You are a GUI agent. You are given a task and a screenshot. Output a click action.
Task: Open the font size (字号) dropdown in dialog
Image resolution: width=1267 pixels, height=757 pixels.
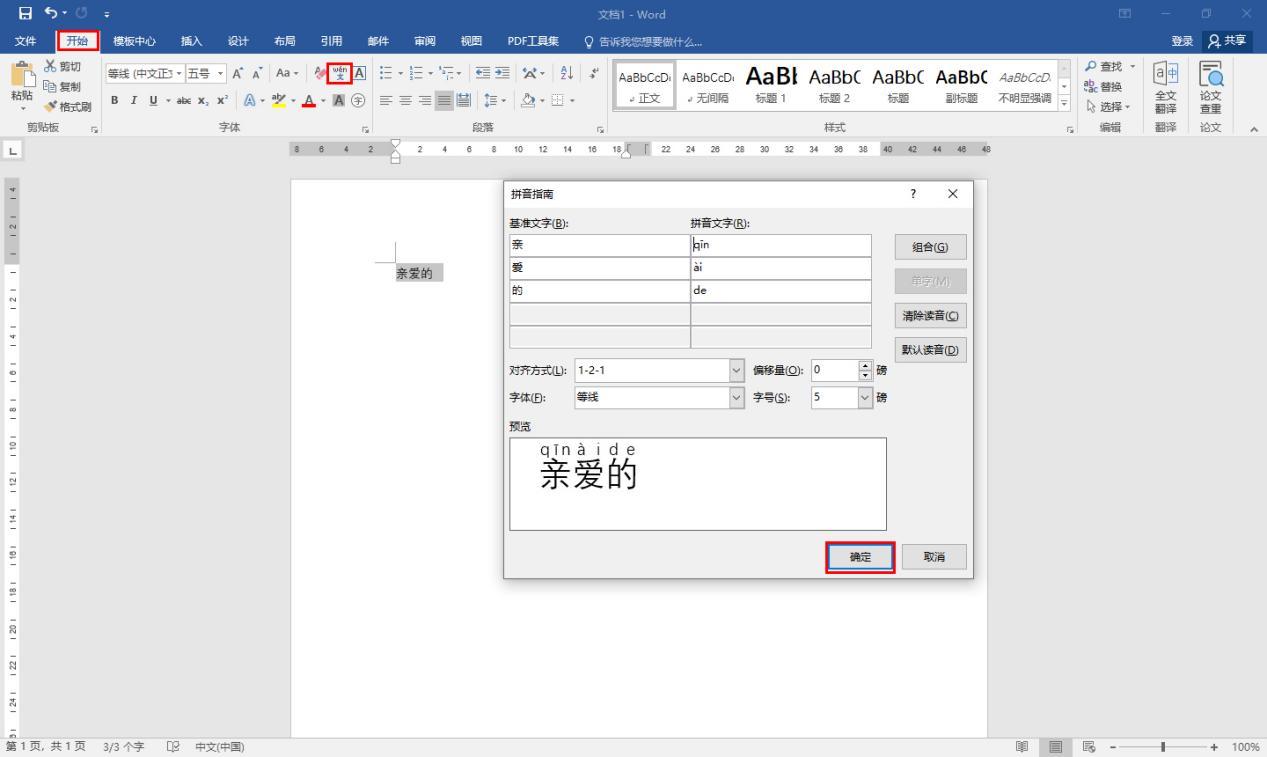864,397
